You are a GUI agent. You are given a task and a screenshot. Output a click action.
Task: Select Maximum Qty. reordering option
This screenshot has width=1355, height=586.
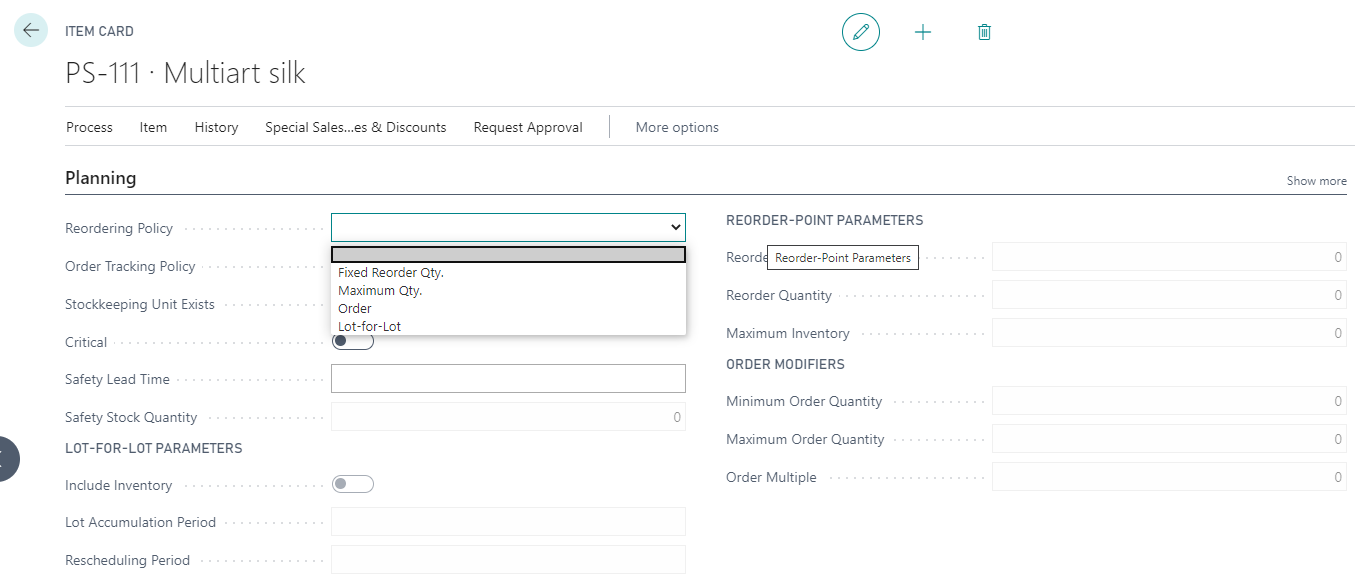pyautogui.click(x=380, y=291)
